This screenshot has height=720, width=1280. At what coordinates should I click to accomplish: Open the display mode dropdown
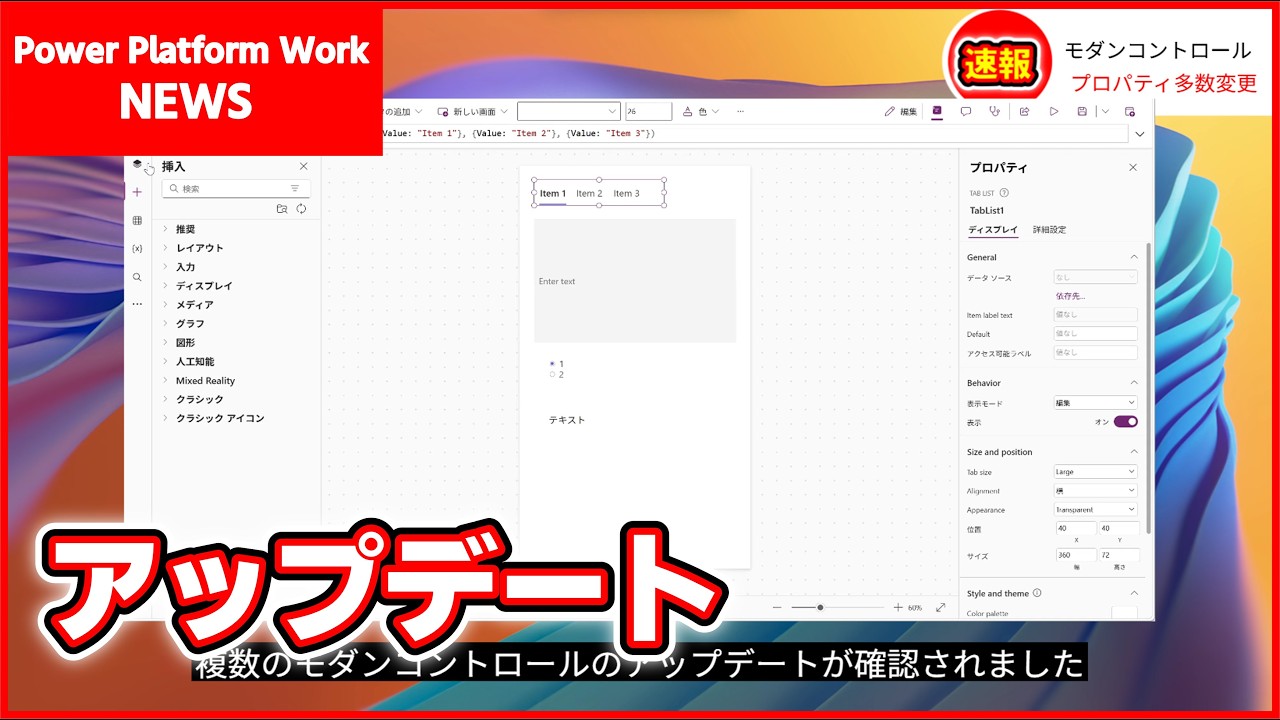point(1095,403)
